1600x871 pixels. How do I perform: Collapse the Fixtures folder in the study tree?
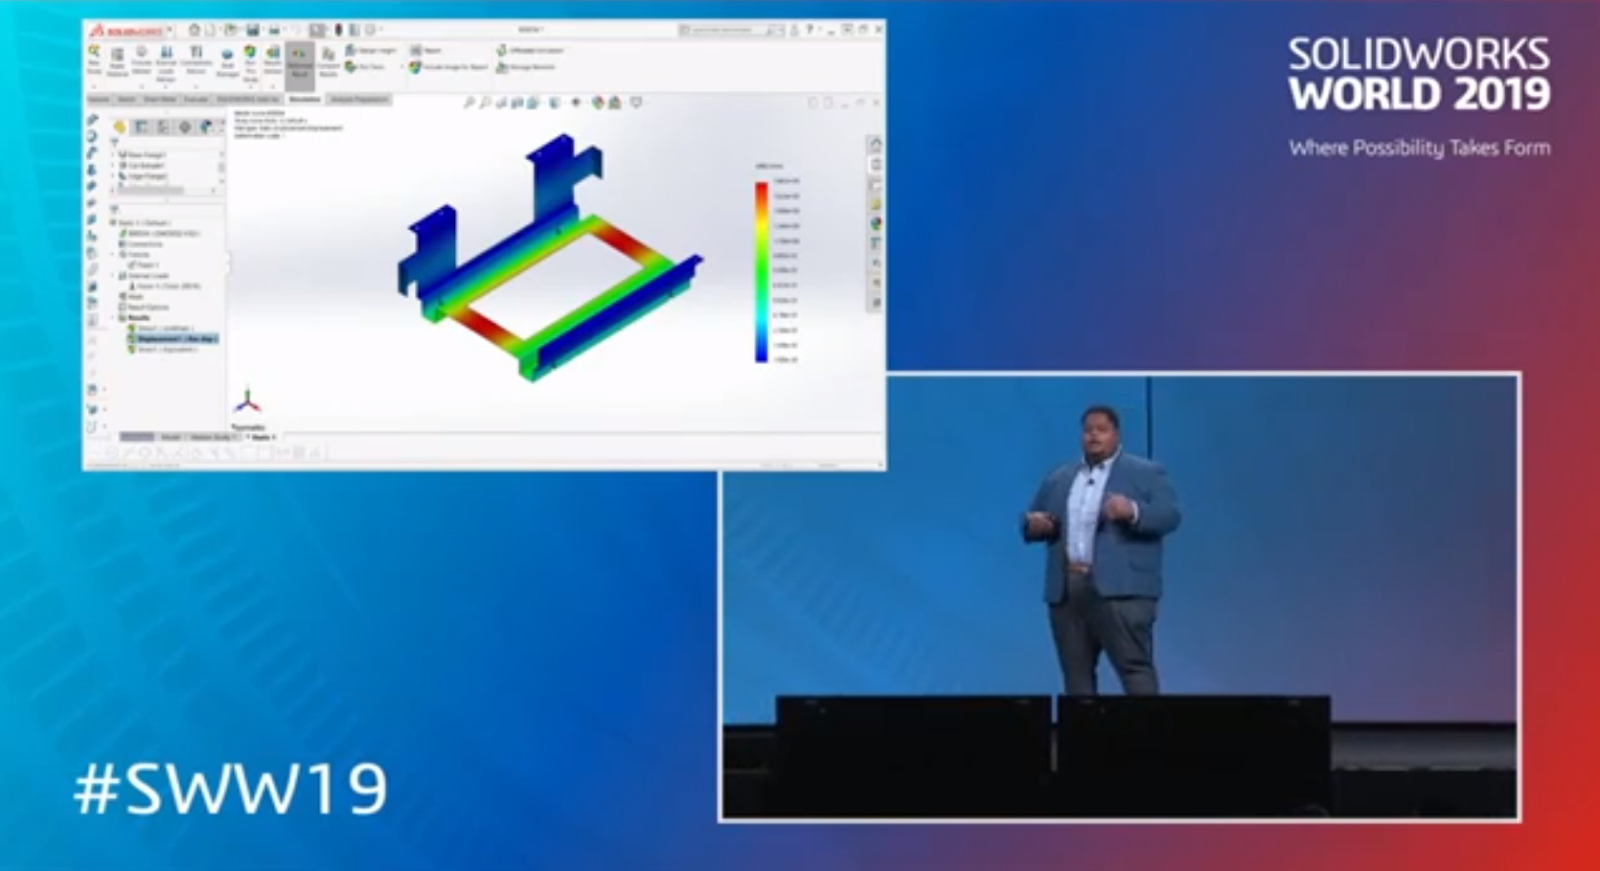[x=112, y=255]
